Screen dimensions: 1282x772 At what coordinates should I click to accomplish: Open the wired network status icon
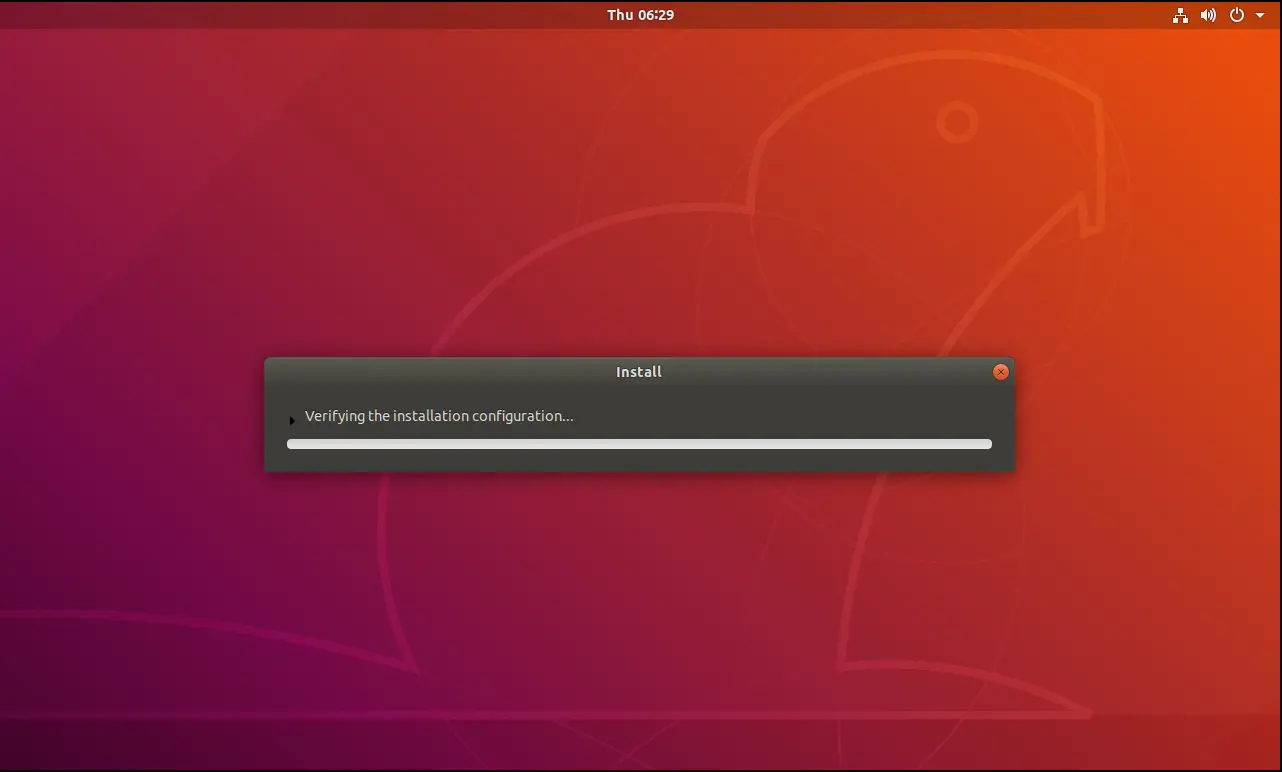coord(1180,15)
